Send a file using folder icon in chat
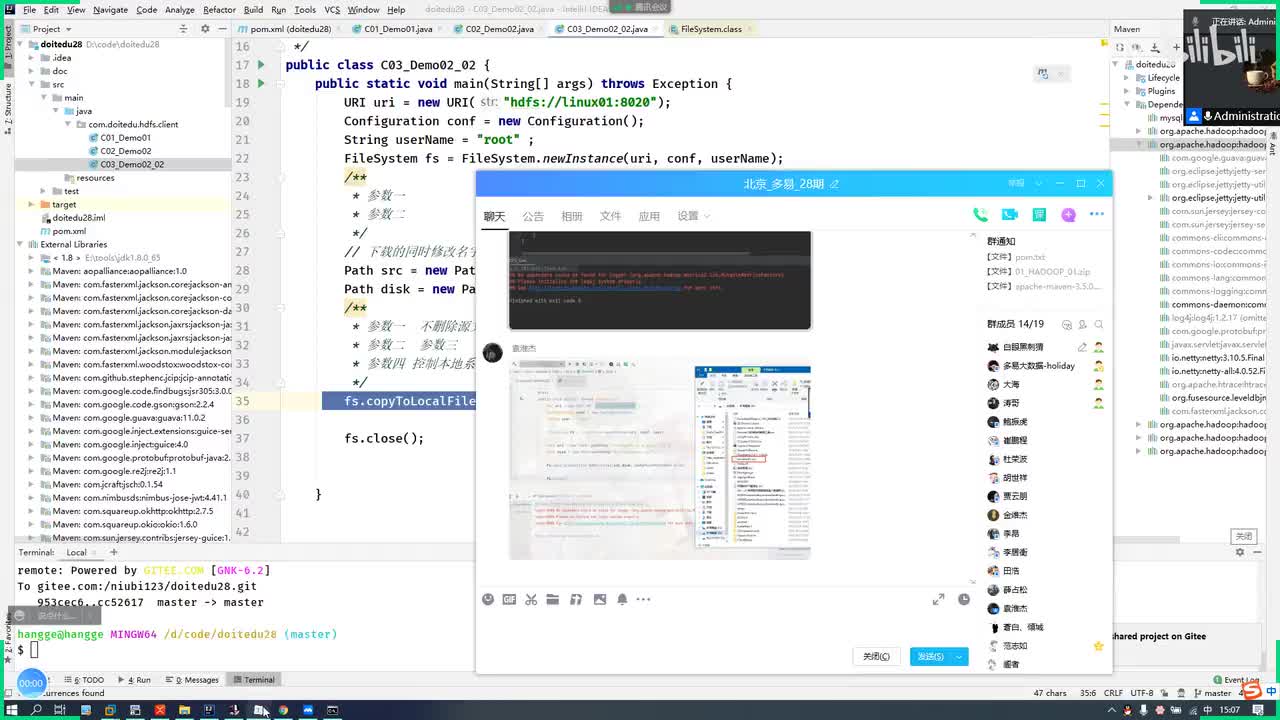This screenshot has height=720, width=1280. point(553,599)
